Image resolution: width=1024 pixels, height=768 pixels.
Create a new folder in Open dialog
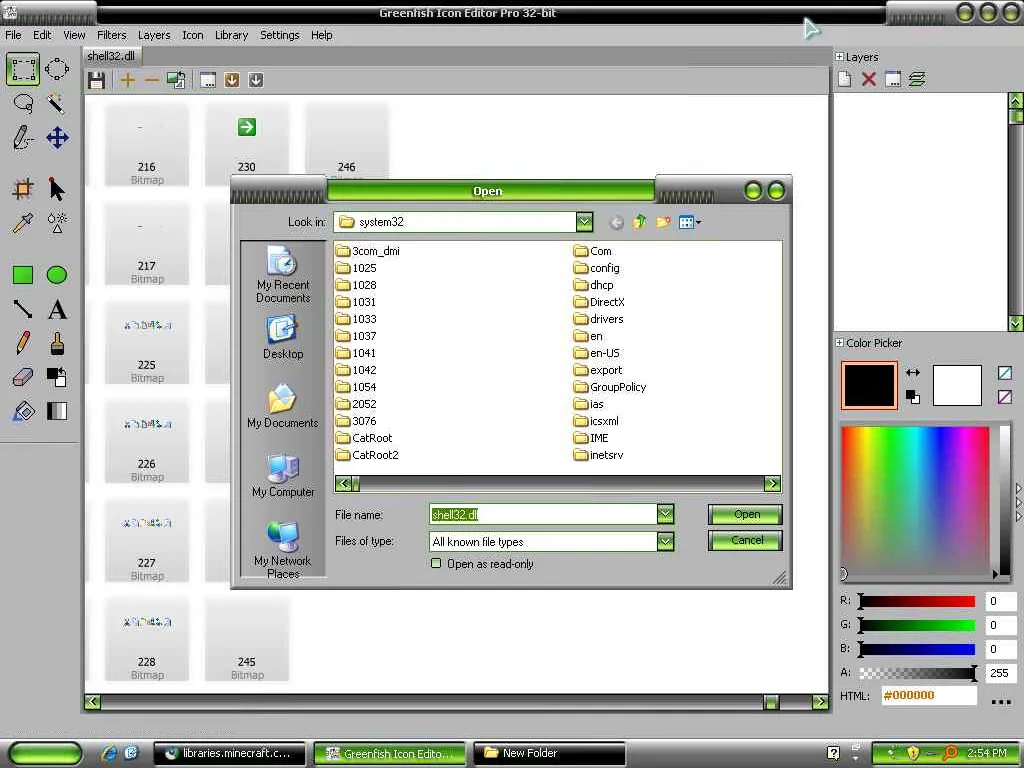tap(663, 223)
